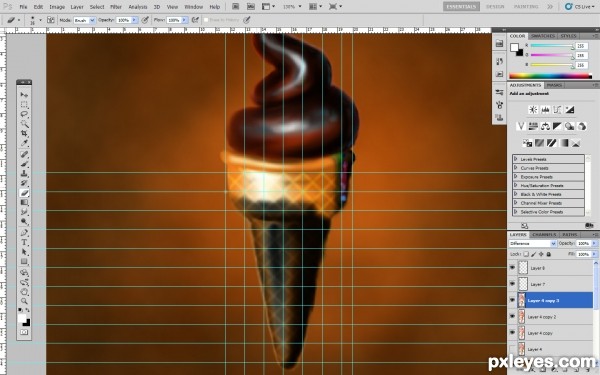Select the Dodge tool
The width and height of the screenshot is (600, 375).
(24, 222)
